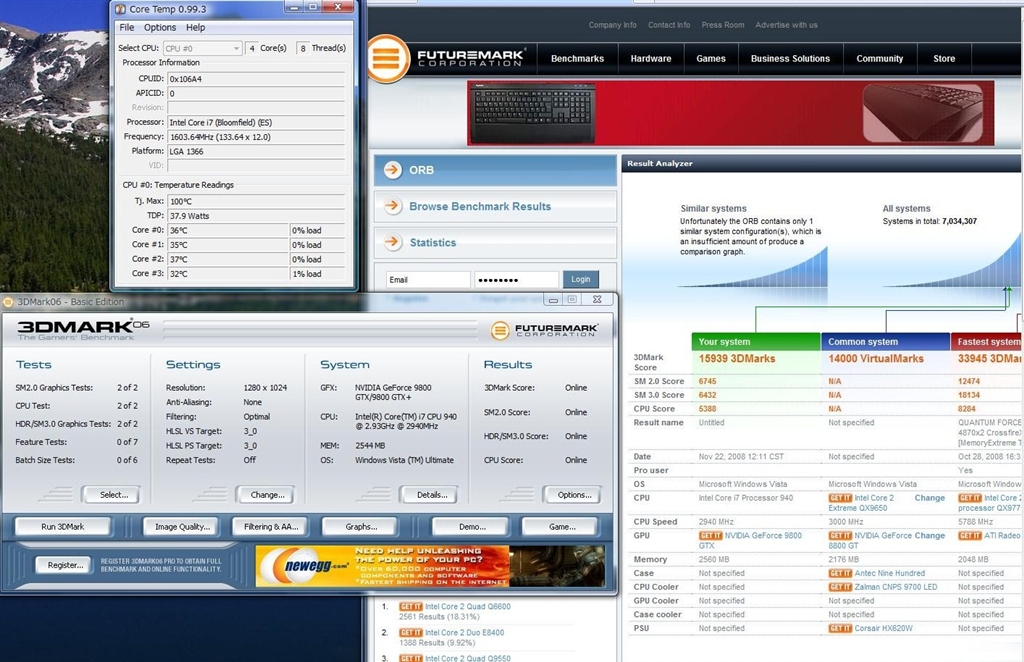Click the 15939 3DMarks score text
The image size is (1024, 662).
pyautogui.click(x=737, y=358)
